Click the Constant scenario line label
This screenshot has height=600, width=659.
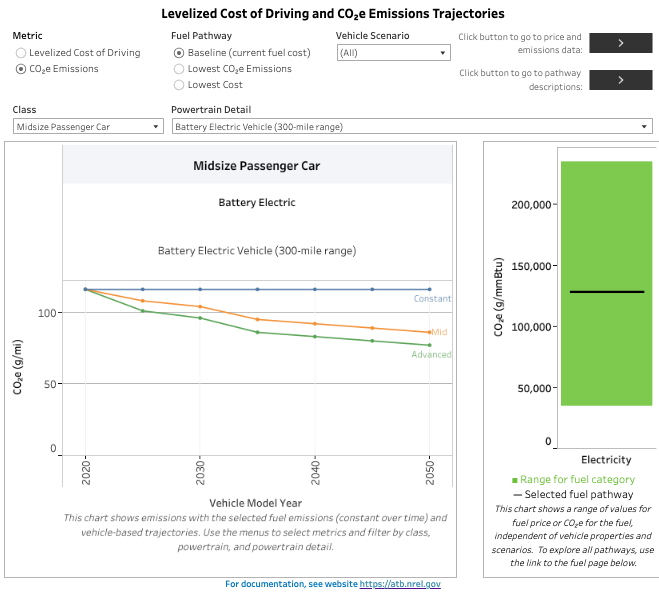point(432,299)
